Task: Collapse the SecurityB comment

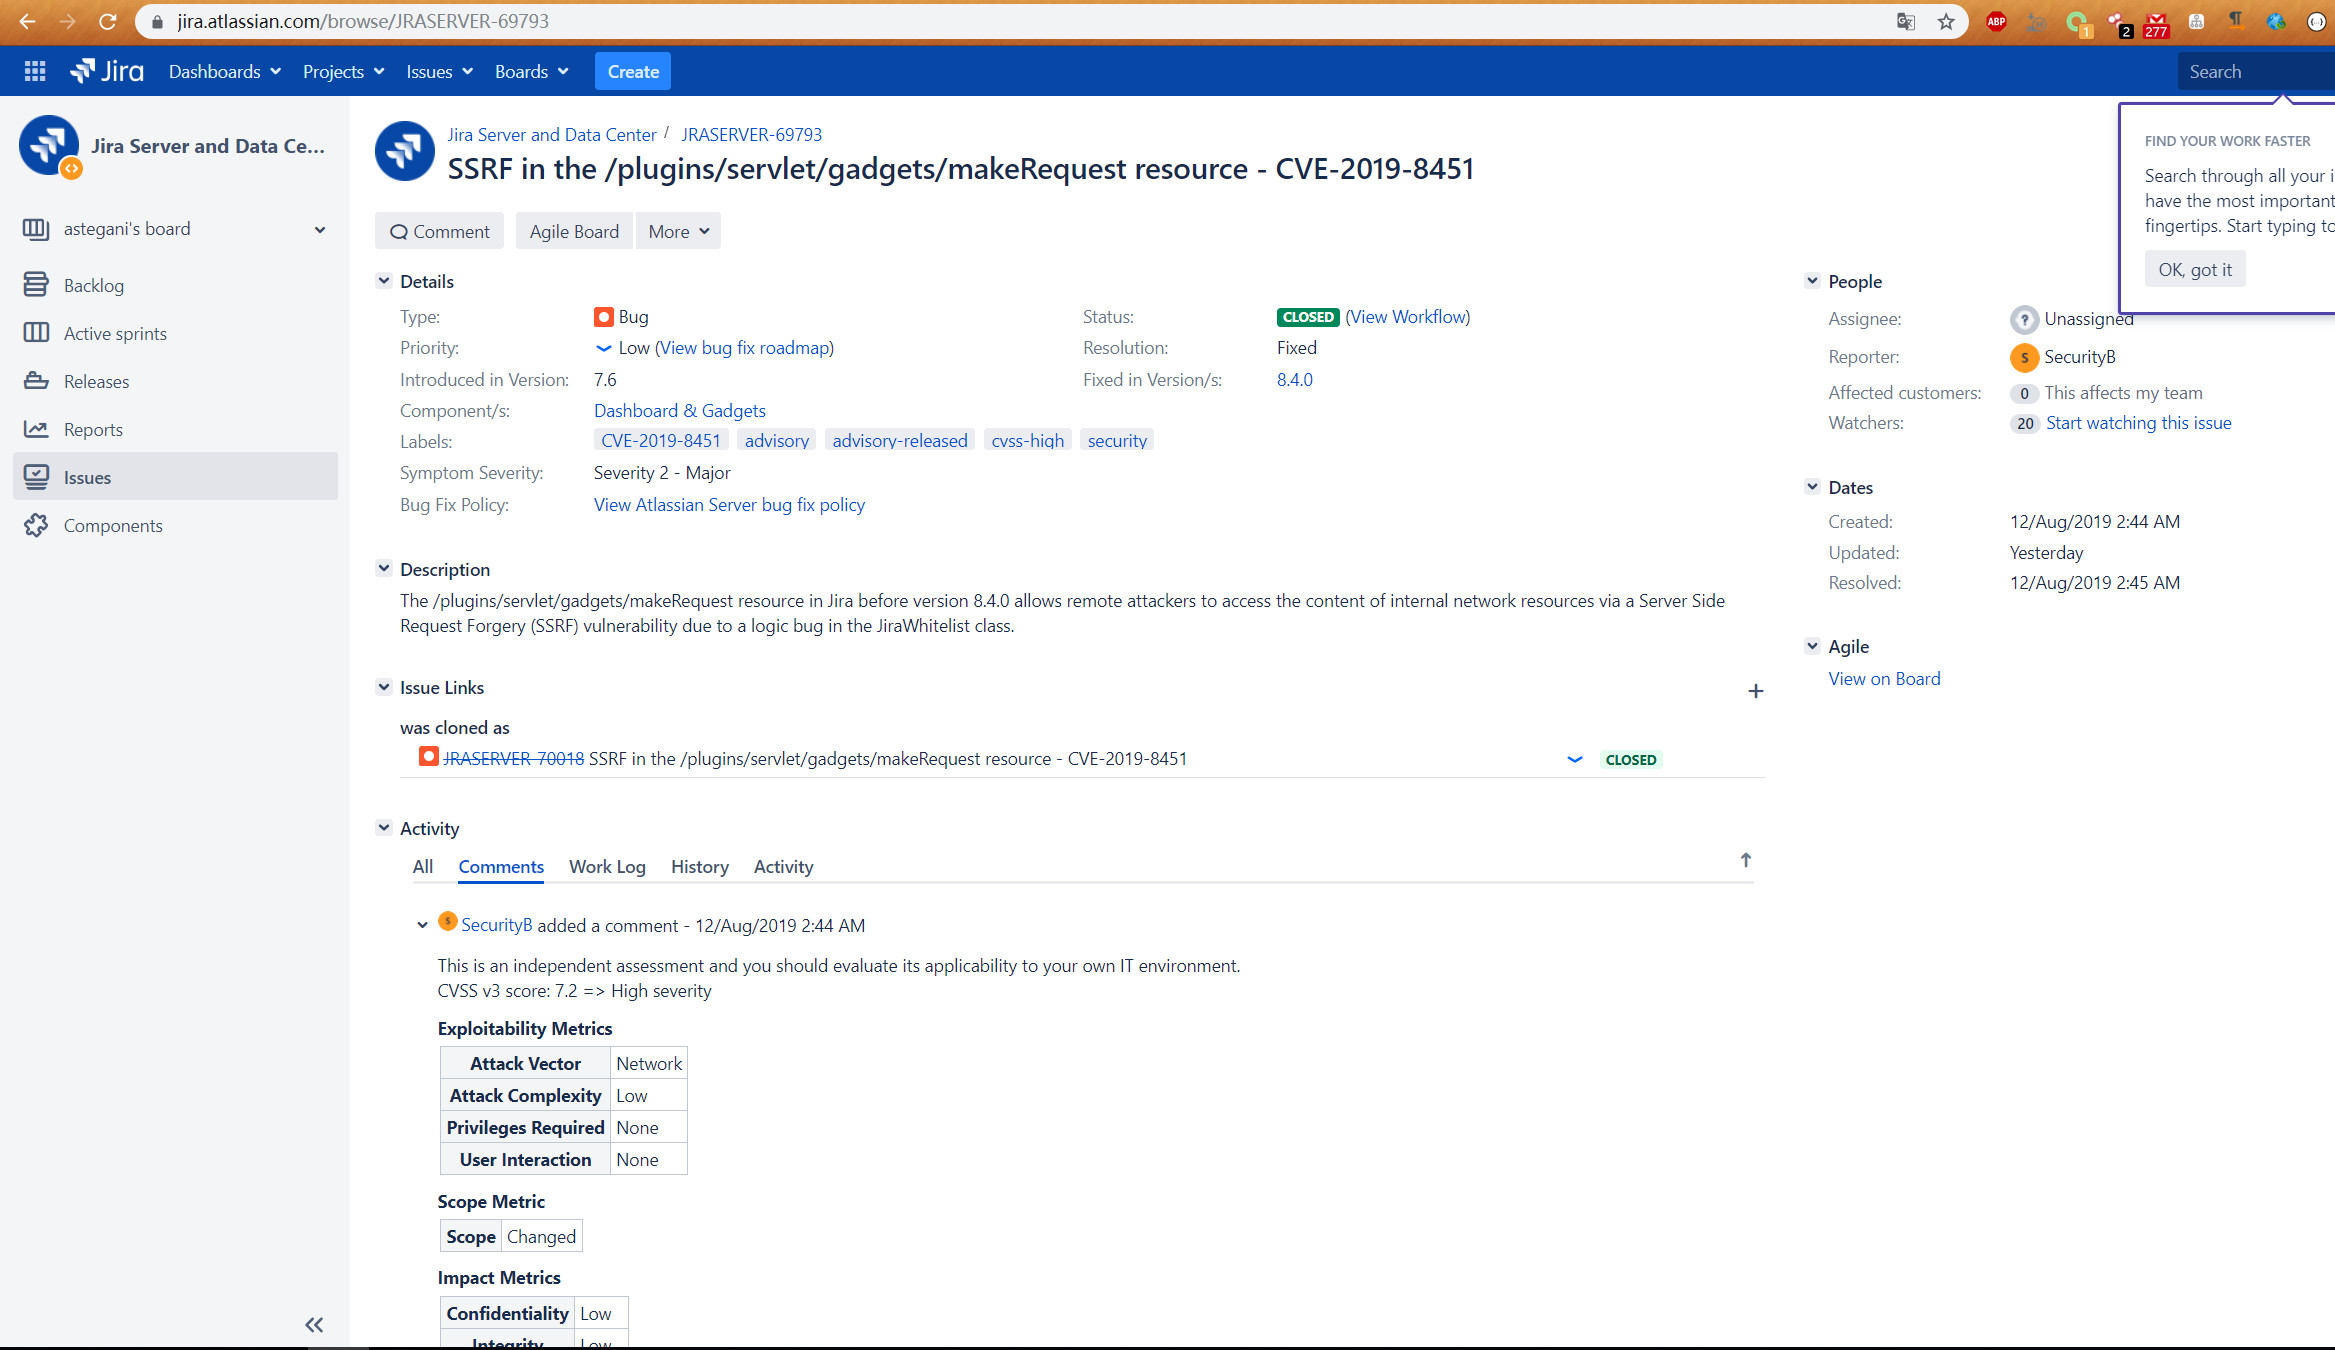Action: tap(422, 925)
